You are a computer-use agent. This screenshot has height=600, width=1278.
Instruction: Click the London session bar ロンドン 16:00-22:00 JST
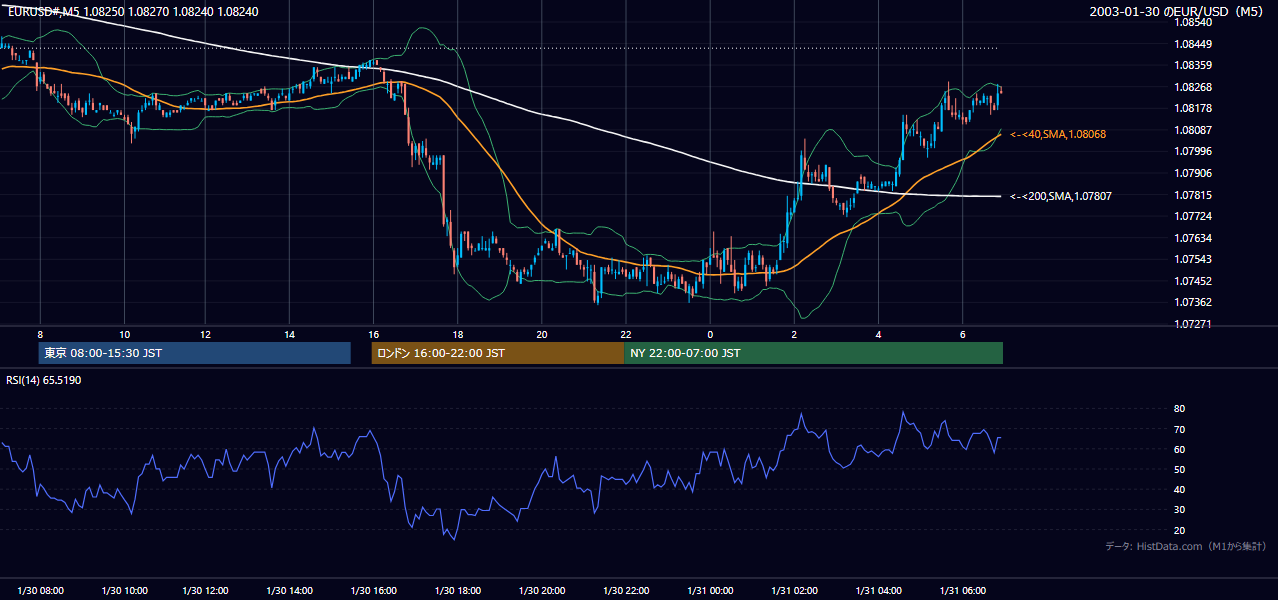click(497, 353)
